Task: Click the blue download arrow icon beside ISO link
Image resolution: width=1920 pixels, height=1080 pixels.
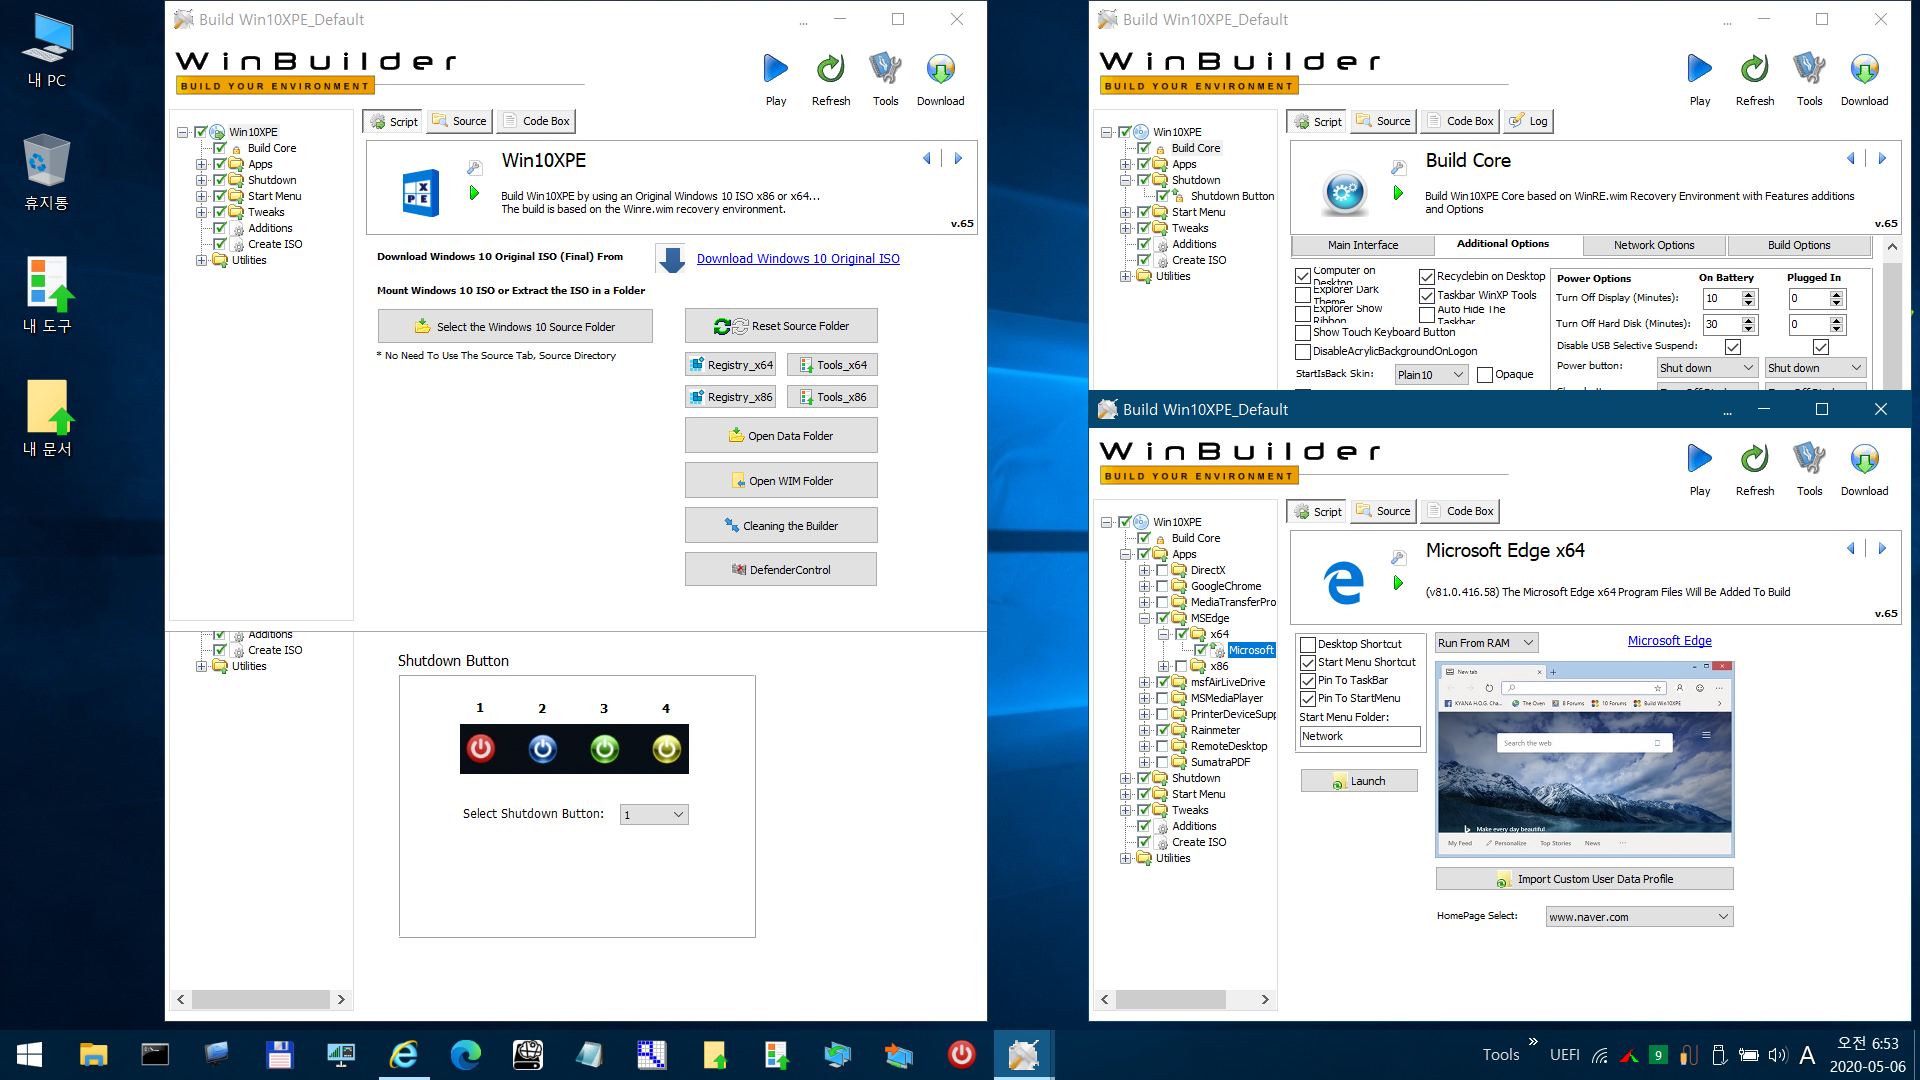Action: click(672, 259)
